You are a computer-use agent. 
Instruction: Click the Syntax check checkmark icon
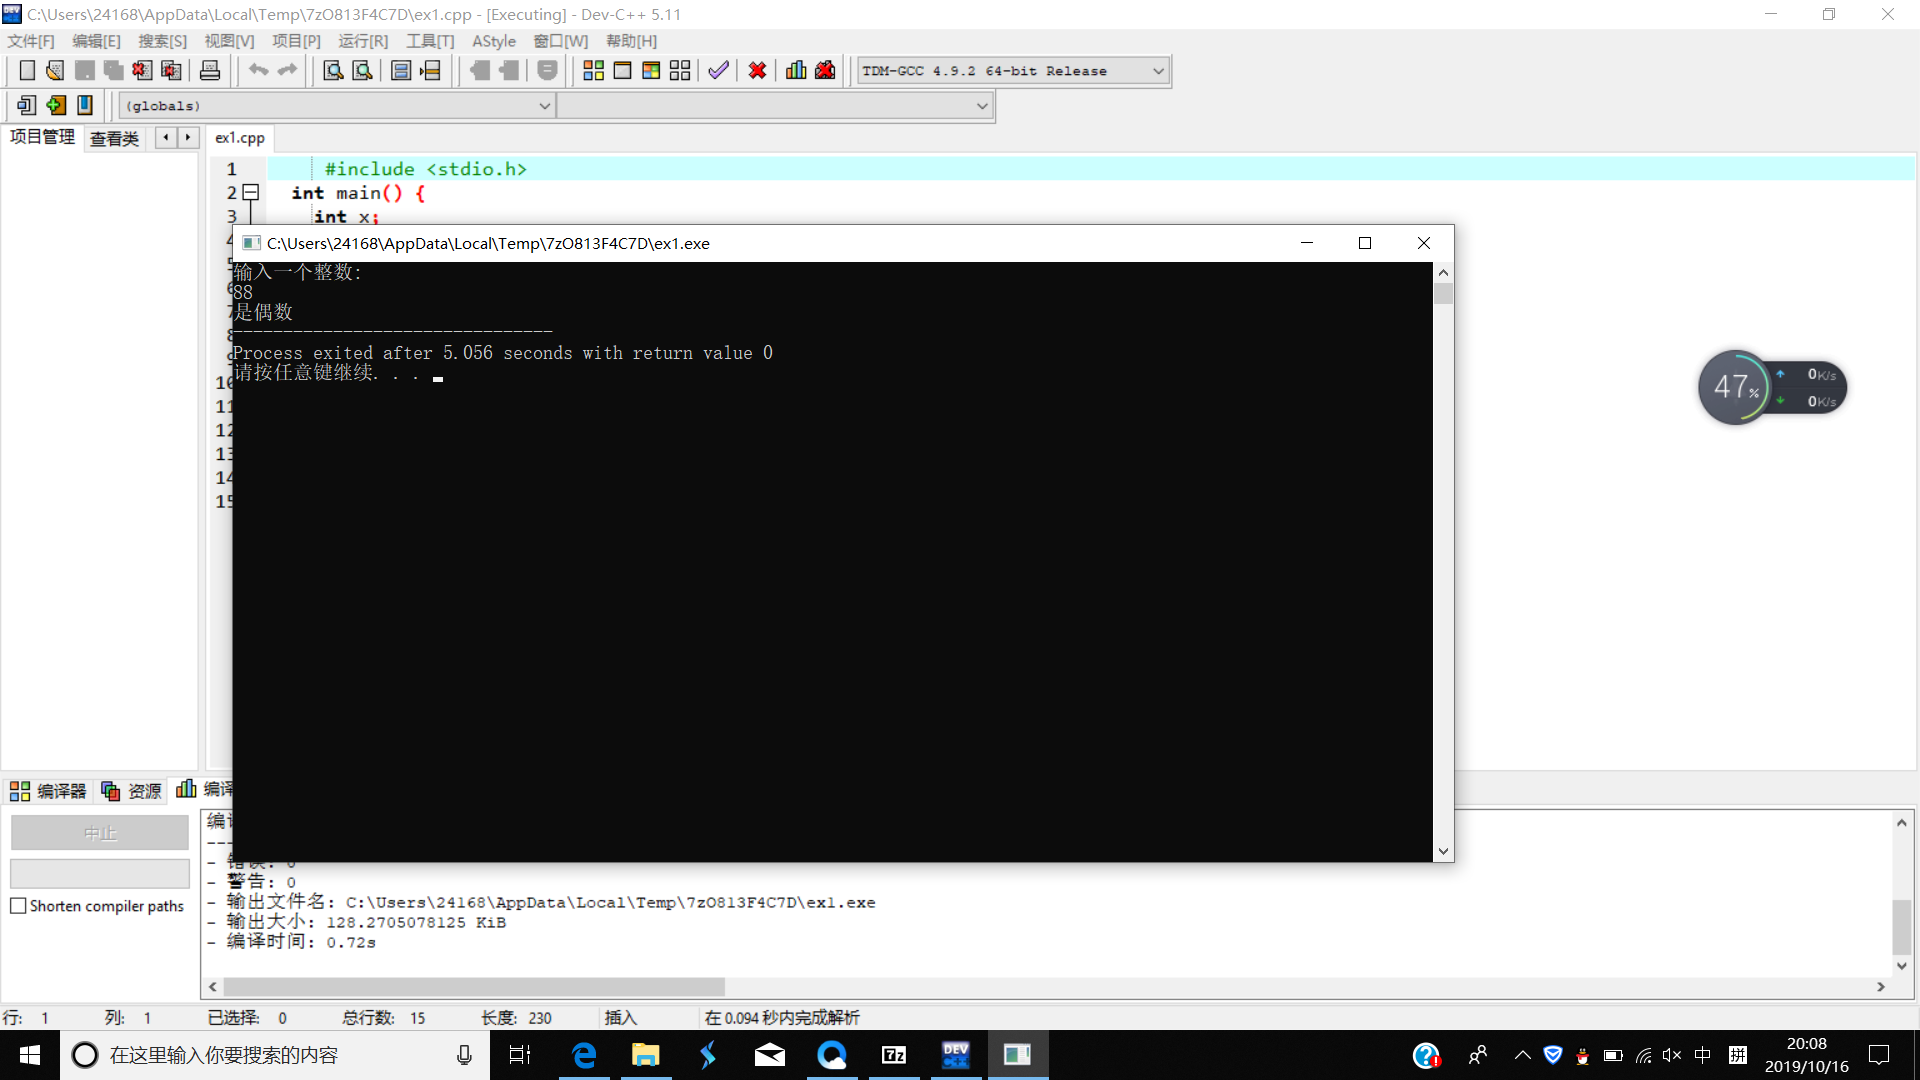(x=718, y=71)
